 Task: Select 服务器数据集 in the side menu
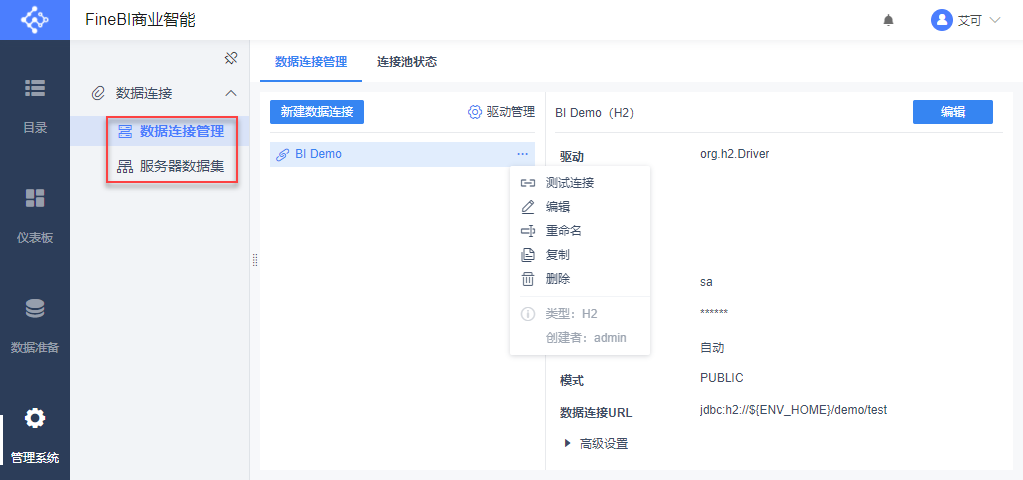pos(160,166)
